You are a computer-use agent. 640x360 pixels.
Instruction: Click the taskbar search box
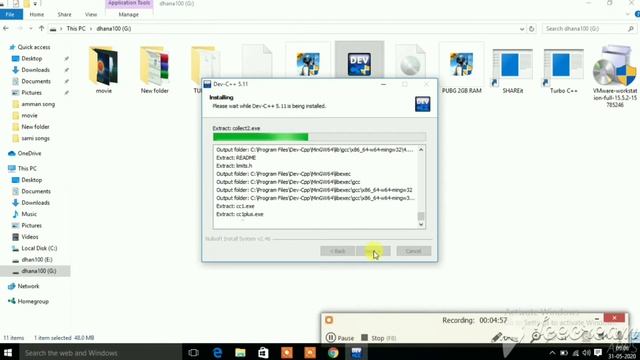(x=100, y=353)
